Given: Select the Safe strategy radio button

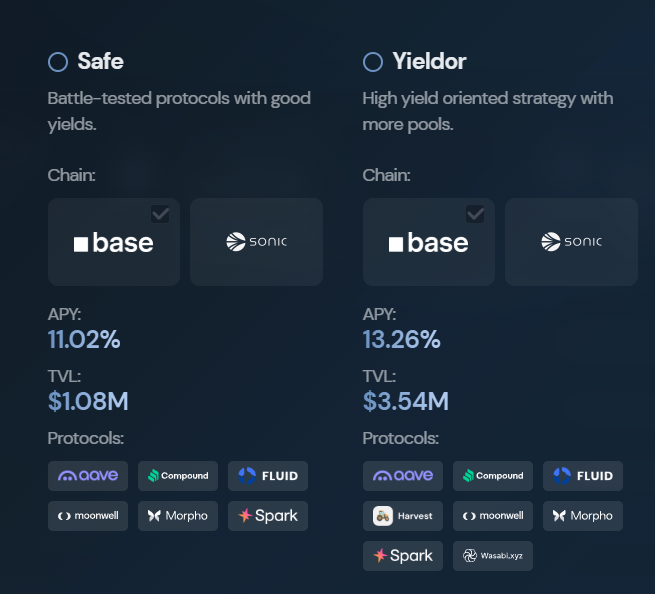Looking at the screenshot, I should 58,62.
